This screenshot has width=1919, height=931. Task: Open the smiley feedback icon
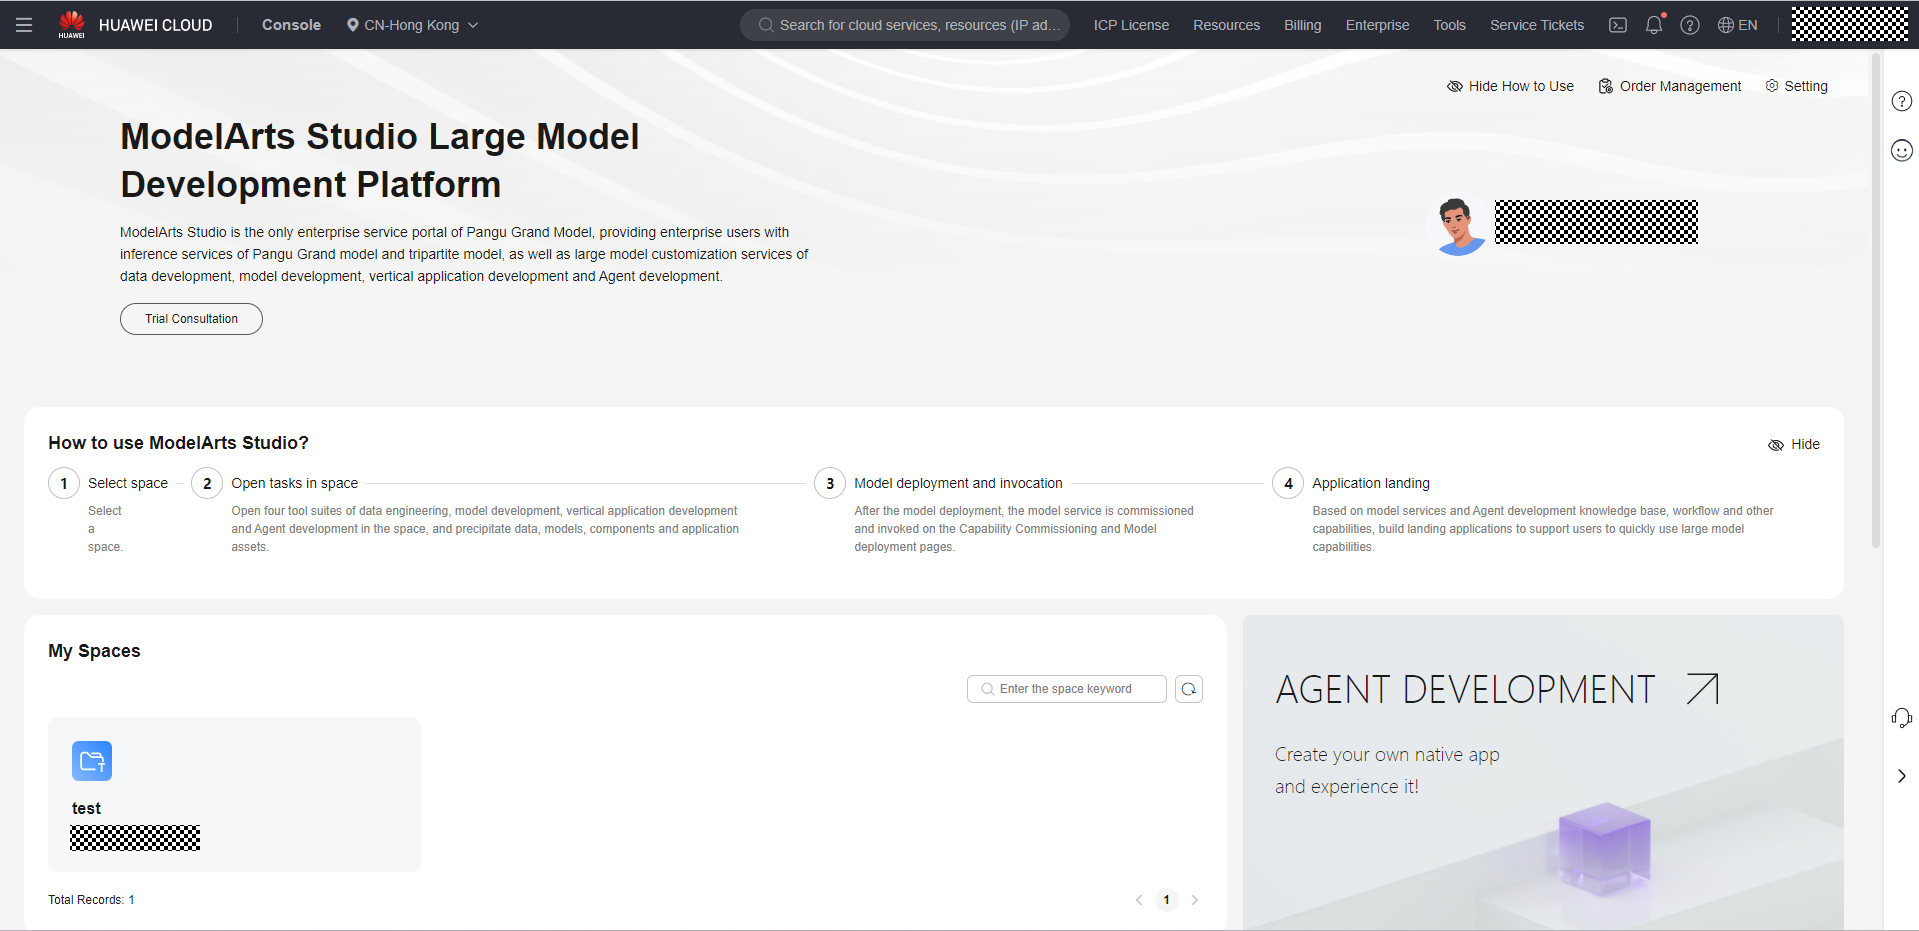pyautogui.click(x=1901, y=150)
